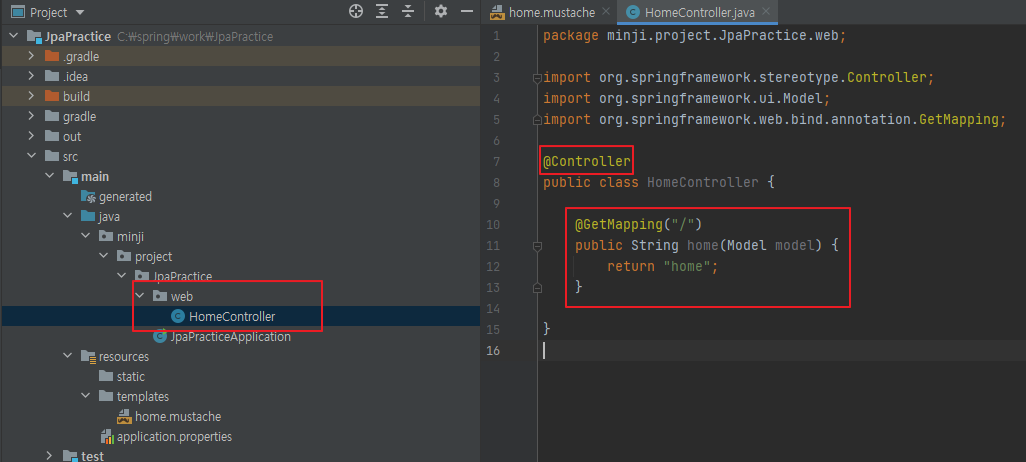Image resolution: width=1026 pixels, height=462 pixels.
Task: Open the Project panel settings gear
Action: coord(441,11)
